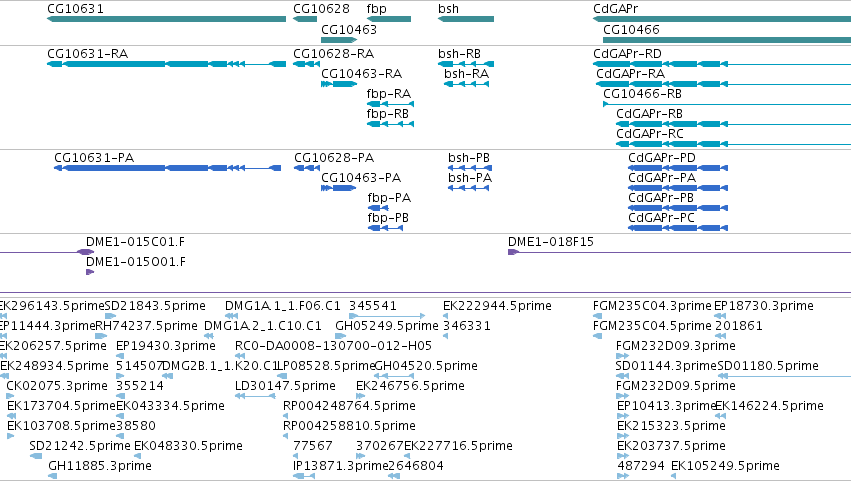Select EST SD21843.5prime
The image size is (851, 481).
pos(155,306)
